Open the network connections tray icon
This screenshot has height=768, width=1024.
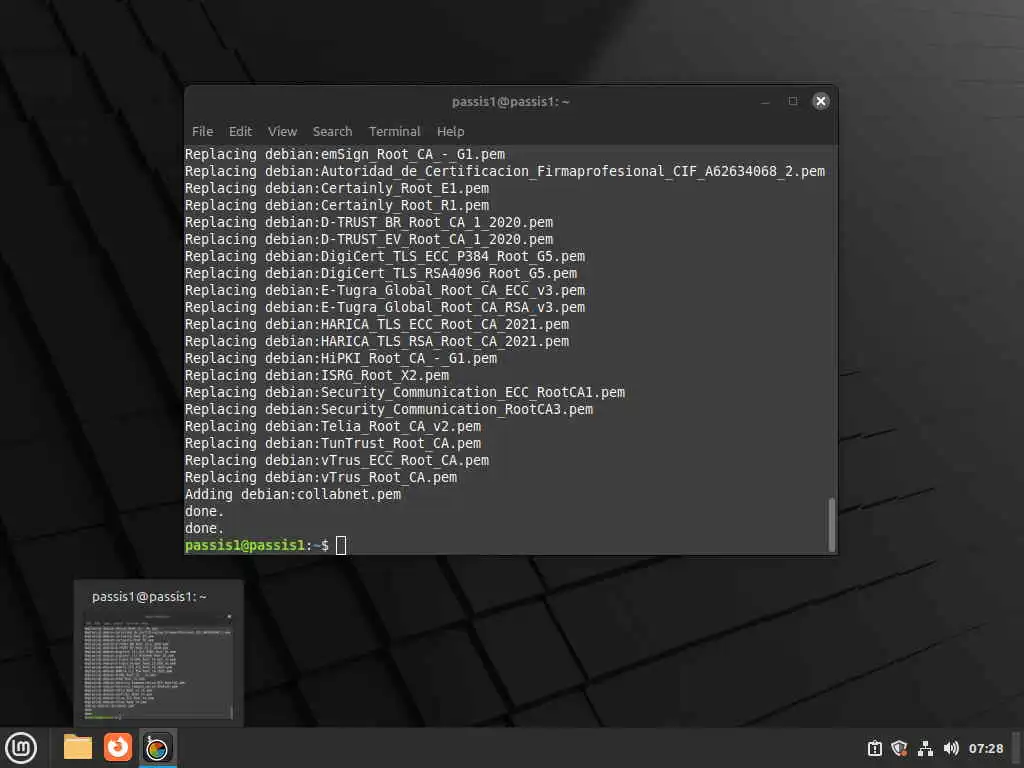pos(925,748)
